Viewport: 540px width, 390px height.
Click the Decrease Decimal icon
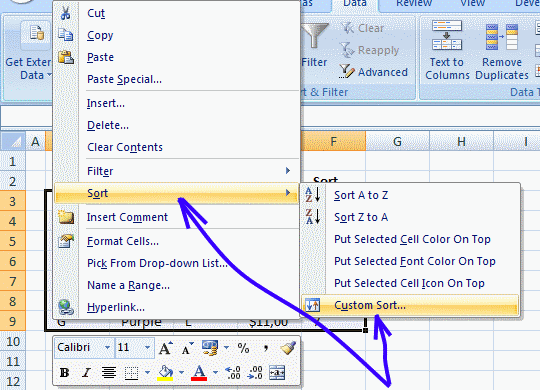click(x=255, y=372)
